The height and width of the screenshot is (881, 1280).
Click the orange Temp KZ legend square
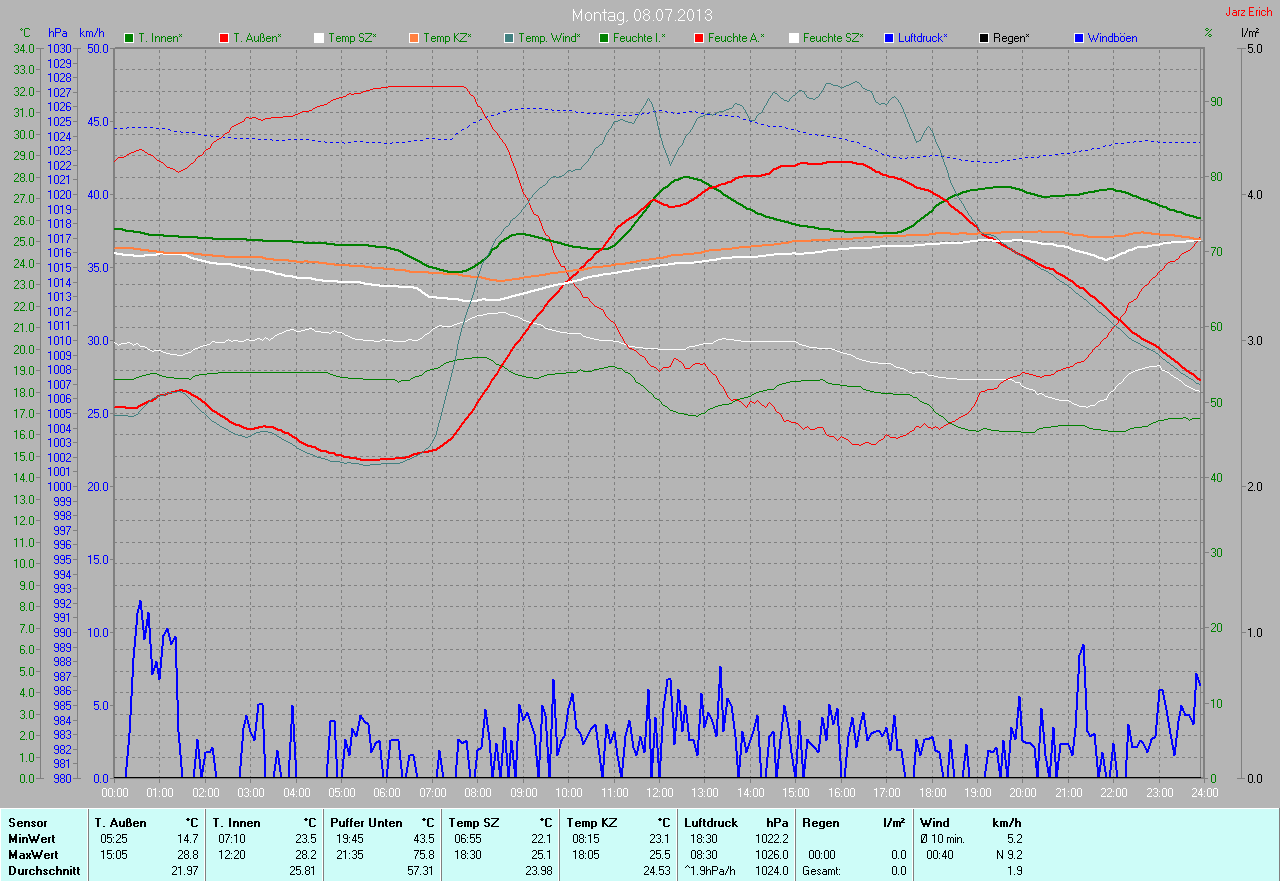click(x=414, y=38)
